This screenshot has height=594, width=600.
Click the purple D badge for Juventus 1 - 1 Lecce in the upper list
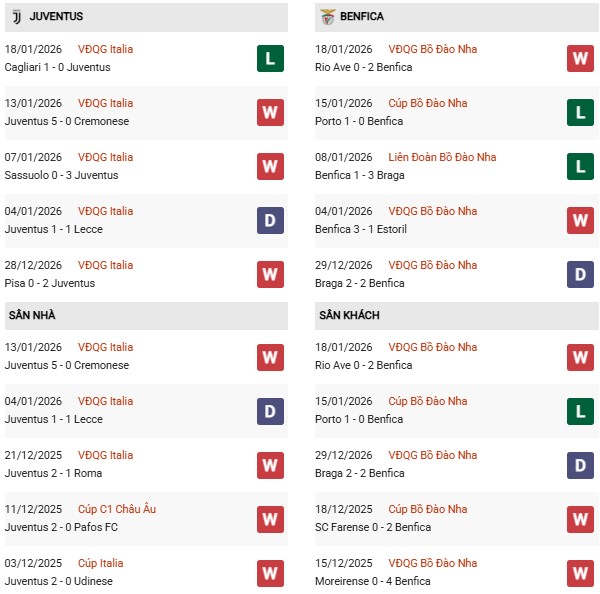pos(270,220)
